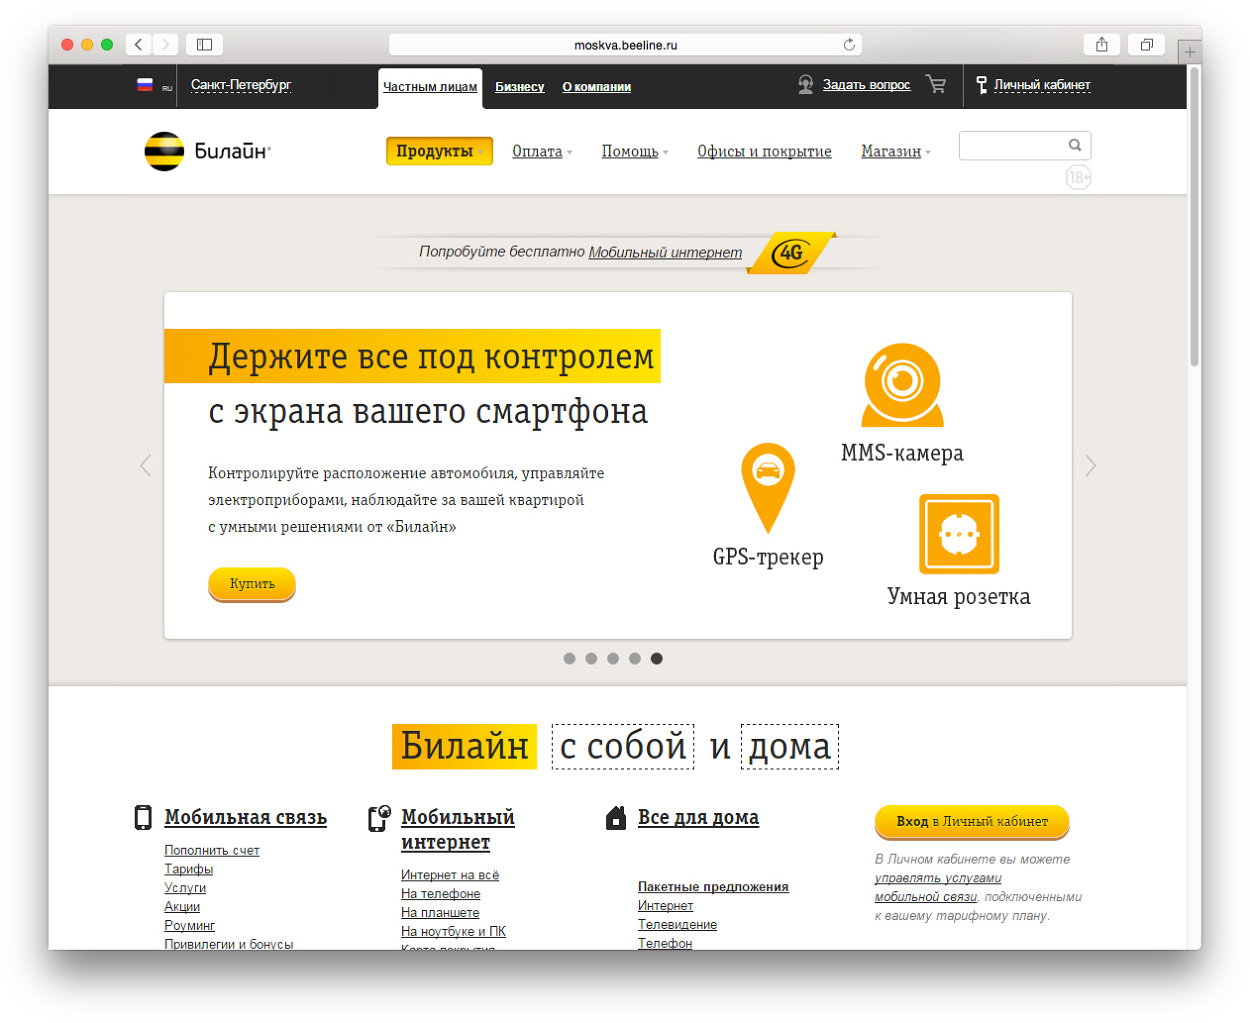The width and height of the screenshot is (1250, 1023).
Task: Select the first carousel dot
Action: [569, 658]
